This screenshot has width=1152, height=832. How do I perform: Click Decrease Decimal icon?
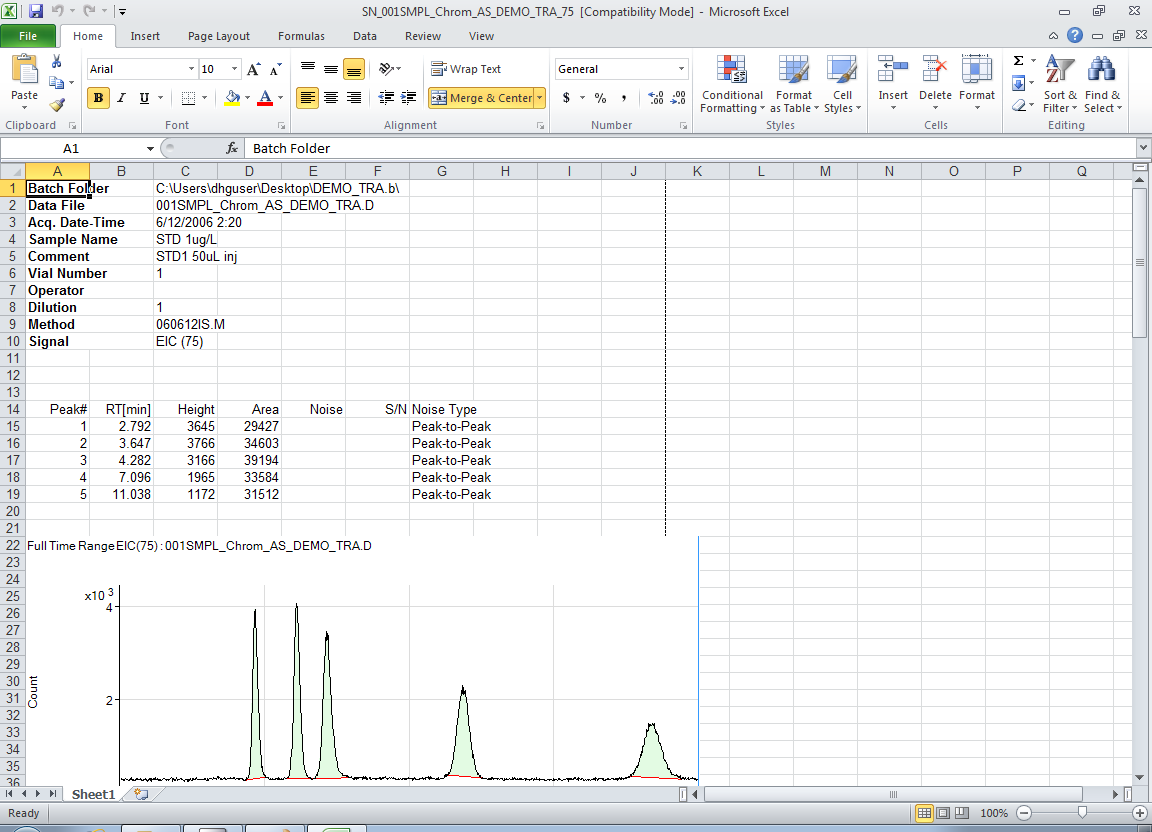pyautogui.click(x=678, y=98)
